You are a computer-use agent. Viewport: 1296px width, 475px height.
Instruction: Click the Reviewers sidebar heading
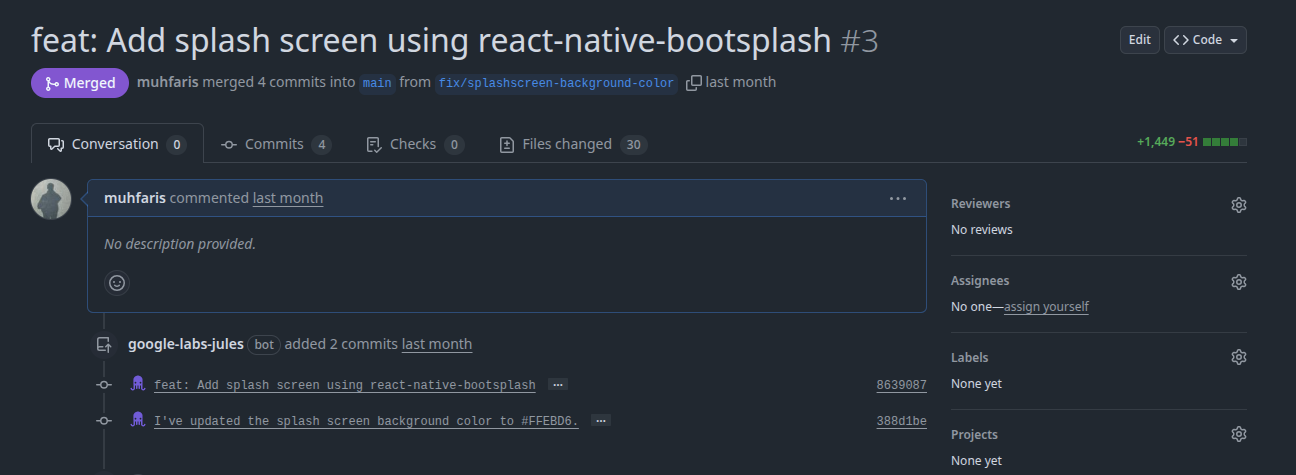click(x=980, y=204)
